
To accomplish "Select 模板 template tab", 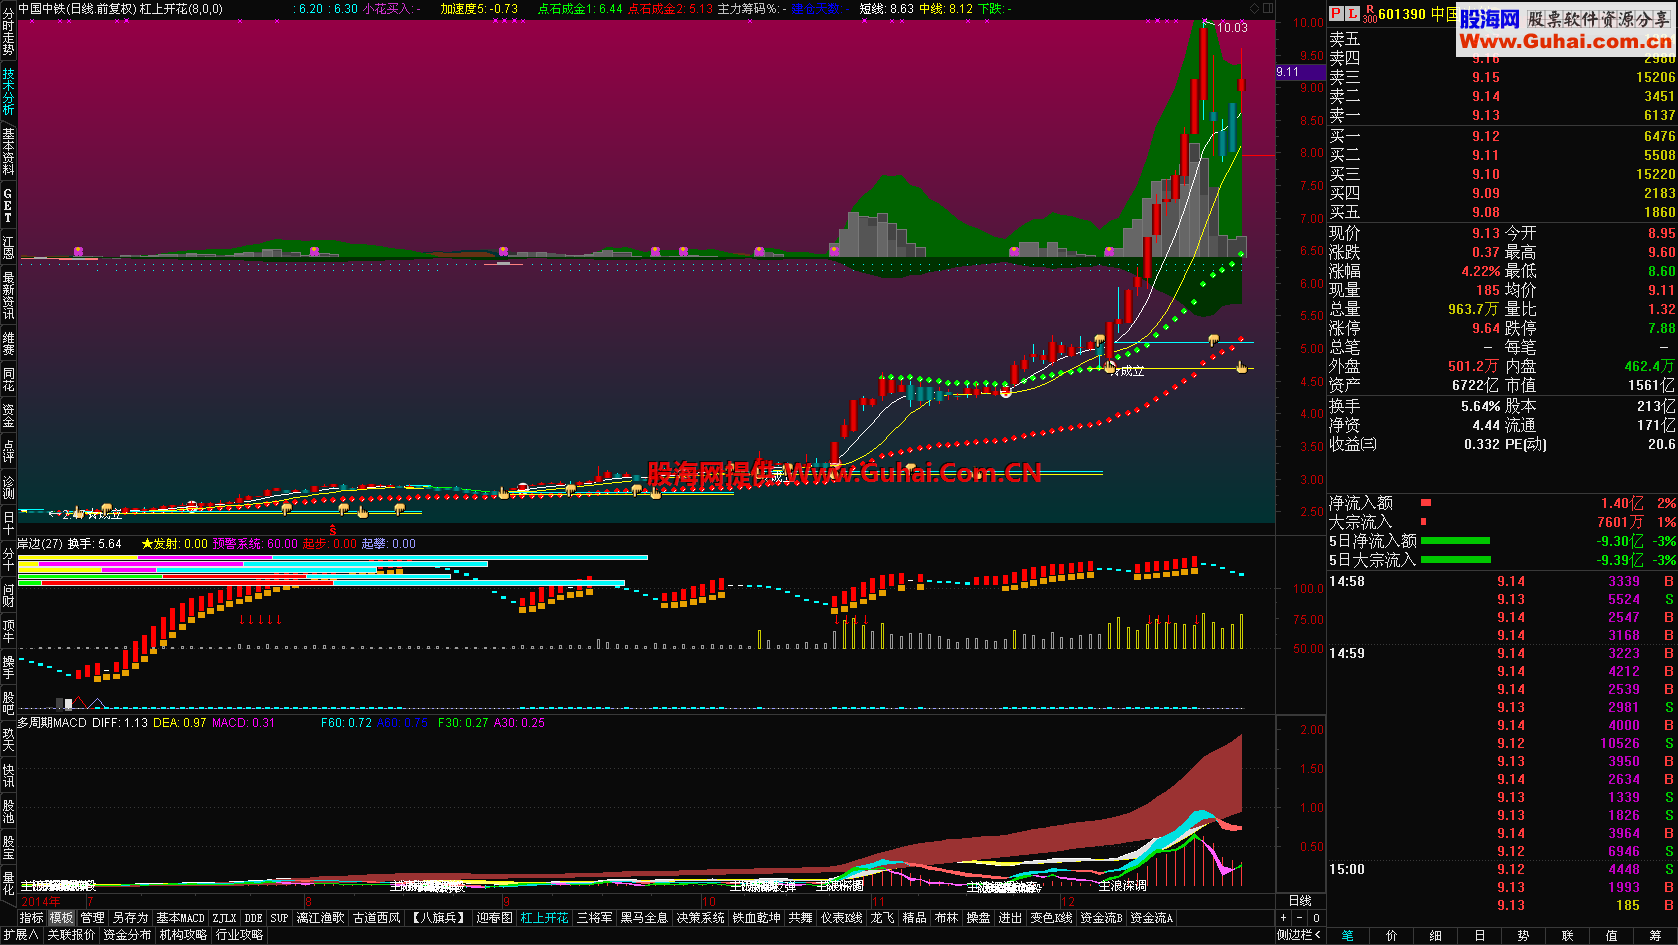I will 62,918.
